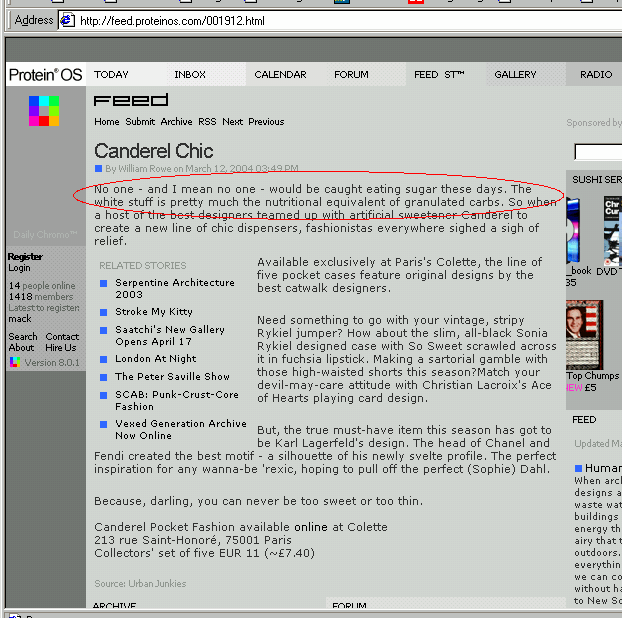The image size is (622, 618).
Task: Click the Source: Urban Junkies text
Action: tap(140, 583)
